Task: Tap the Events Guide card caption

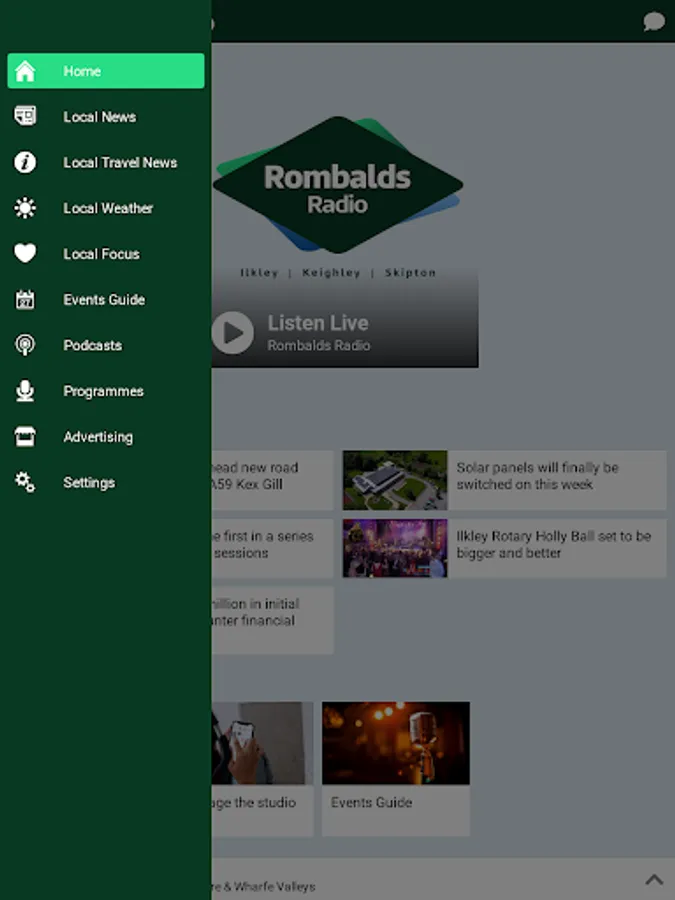Action: 371,802
